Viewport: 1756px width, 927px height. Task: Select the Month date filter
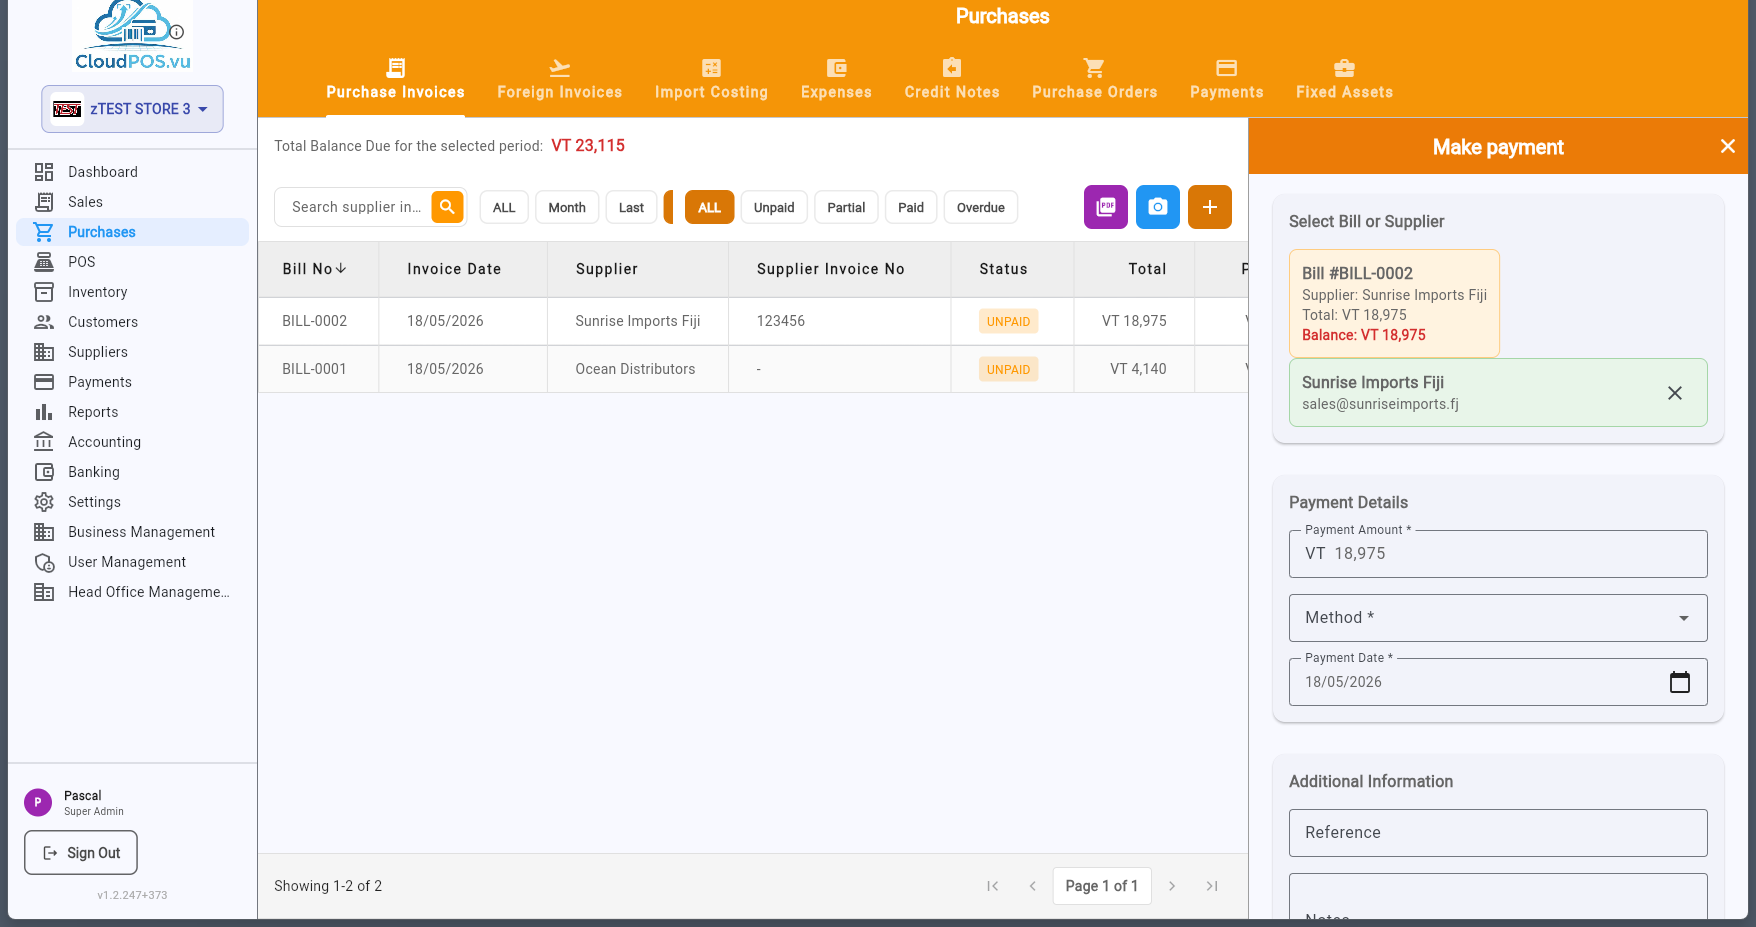[567, 207]
